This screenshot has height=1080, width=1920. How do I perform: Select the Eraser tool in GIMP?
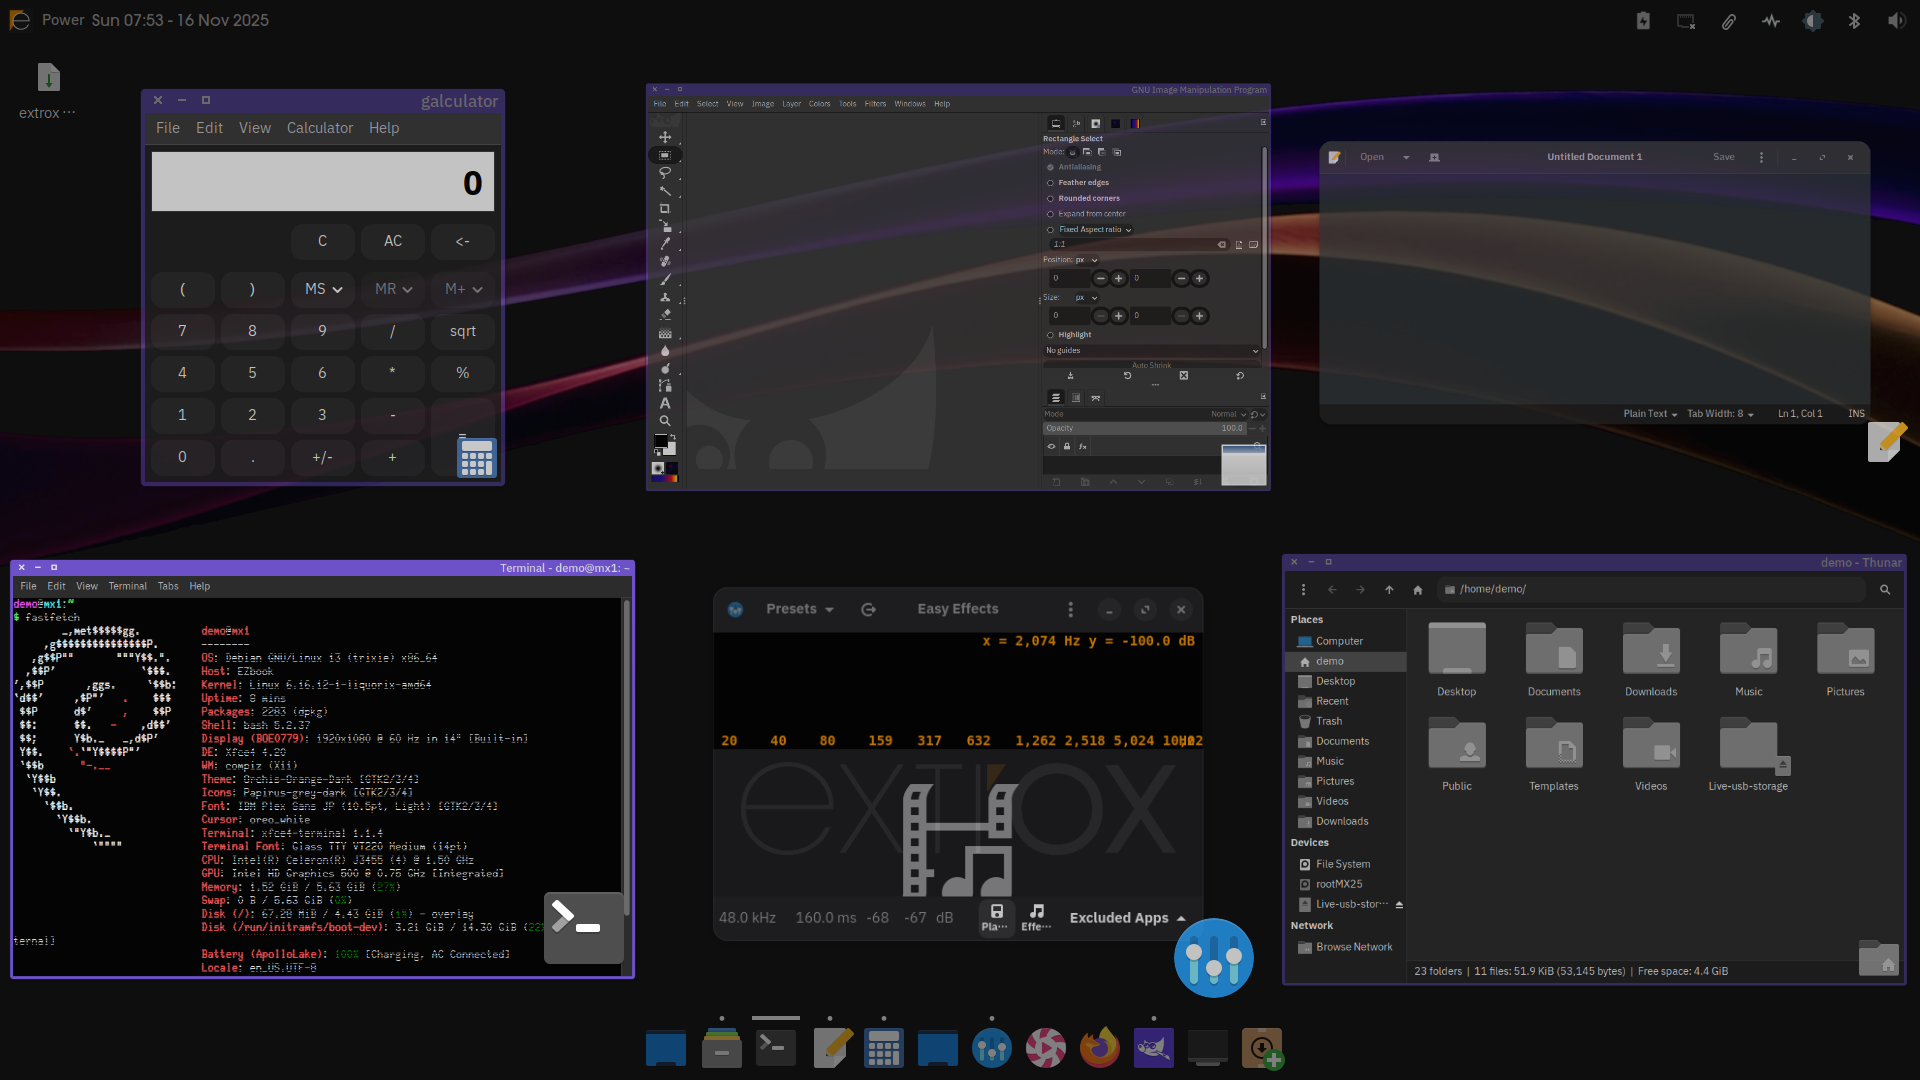(664, 315)
